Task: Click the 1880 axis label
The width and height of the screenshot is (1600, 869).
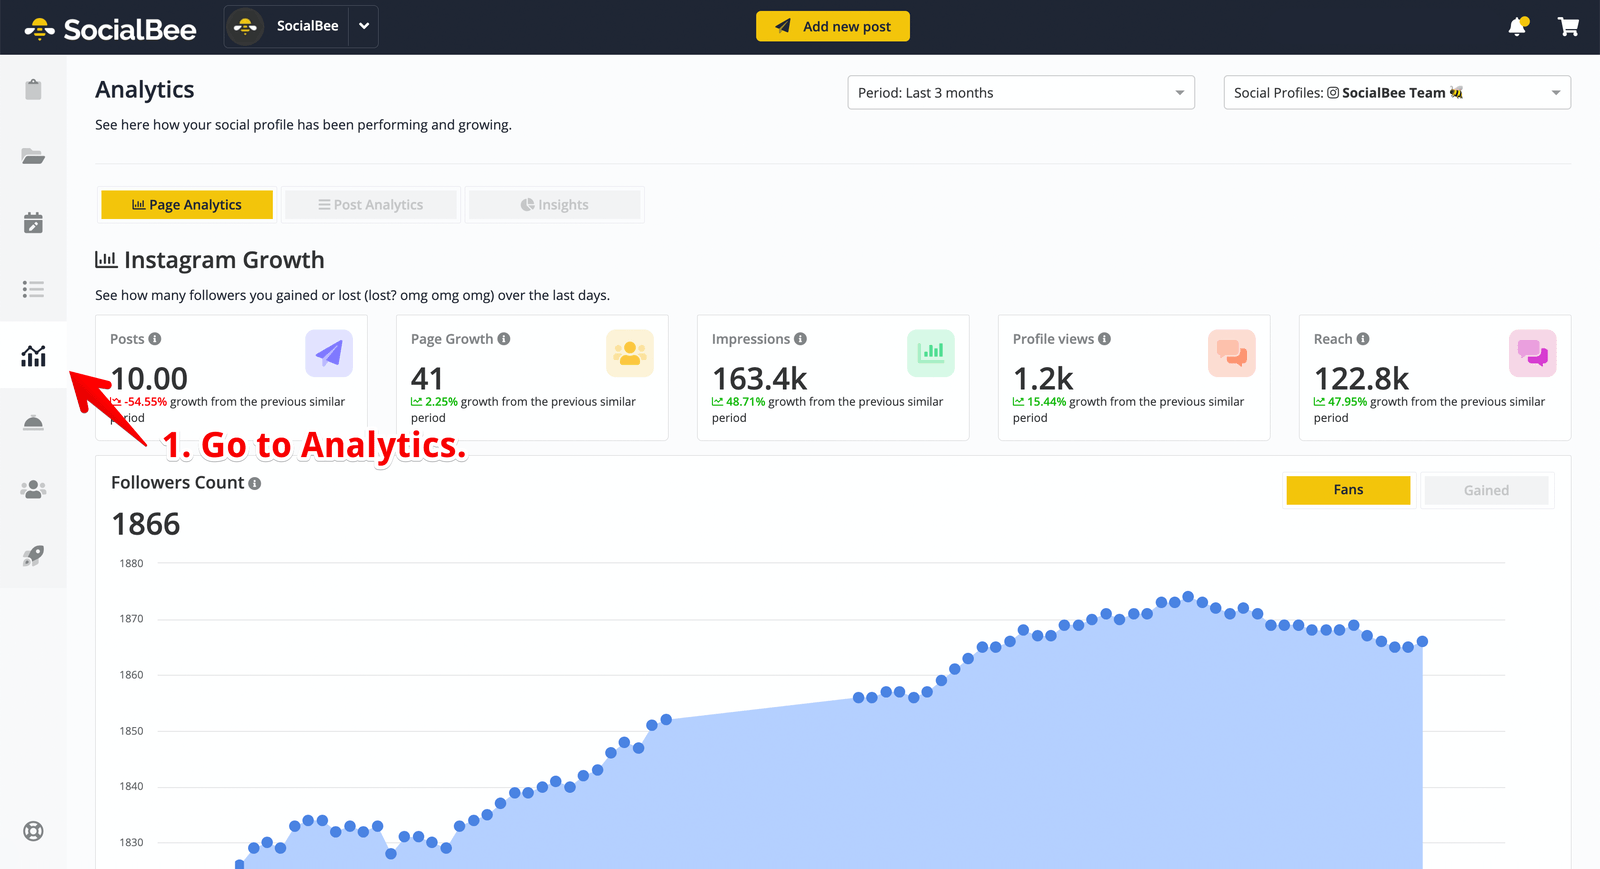Action: (x=131, y=563)
